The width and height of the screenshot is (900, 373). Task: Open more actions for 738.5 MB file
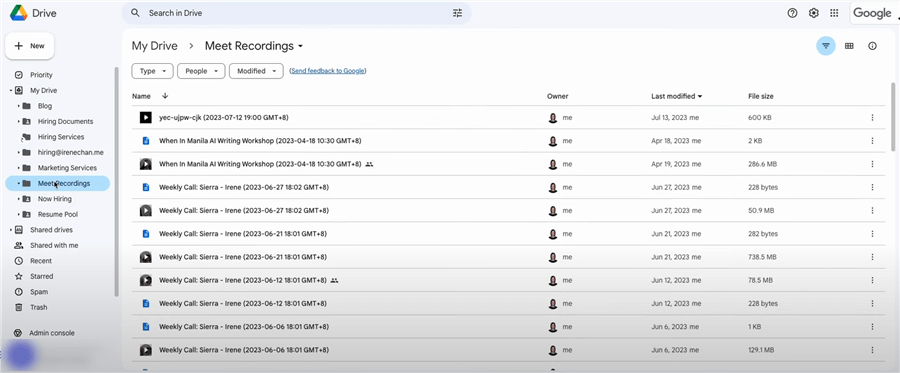pyautogui.click(x=872, y=257)
